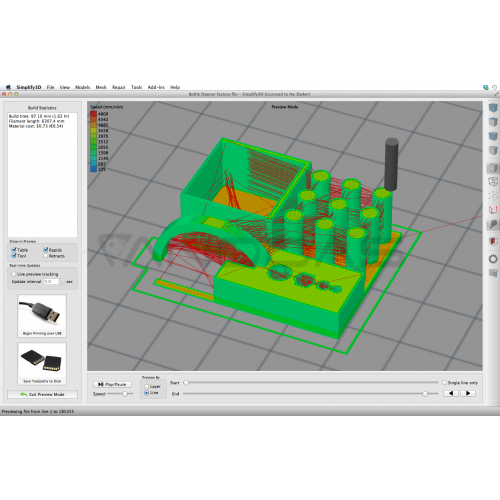Image resolution: width=500 pixels, height=500 pixels.
Task: Enable Live preview tracking
Action: click(x=14, y=274)
